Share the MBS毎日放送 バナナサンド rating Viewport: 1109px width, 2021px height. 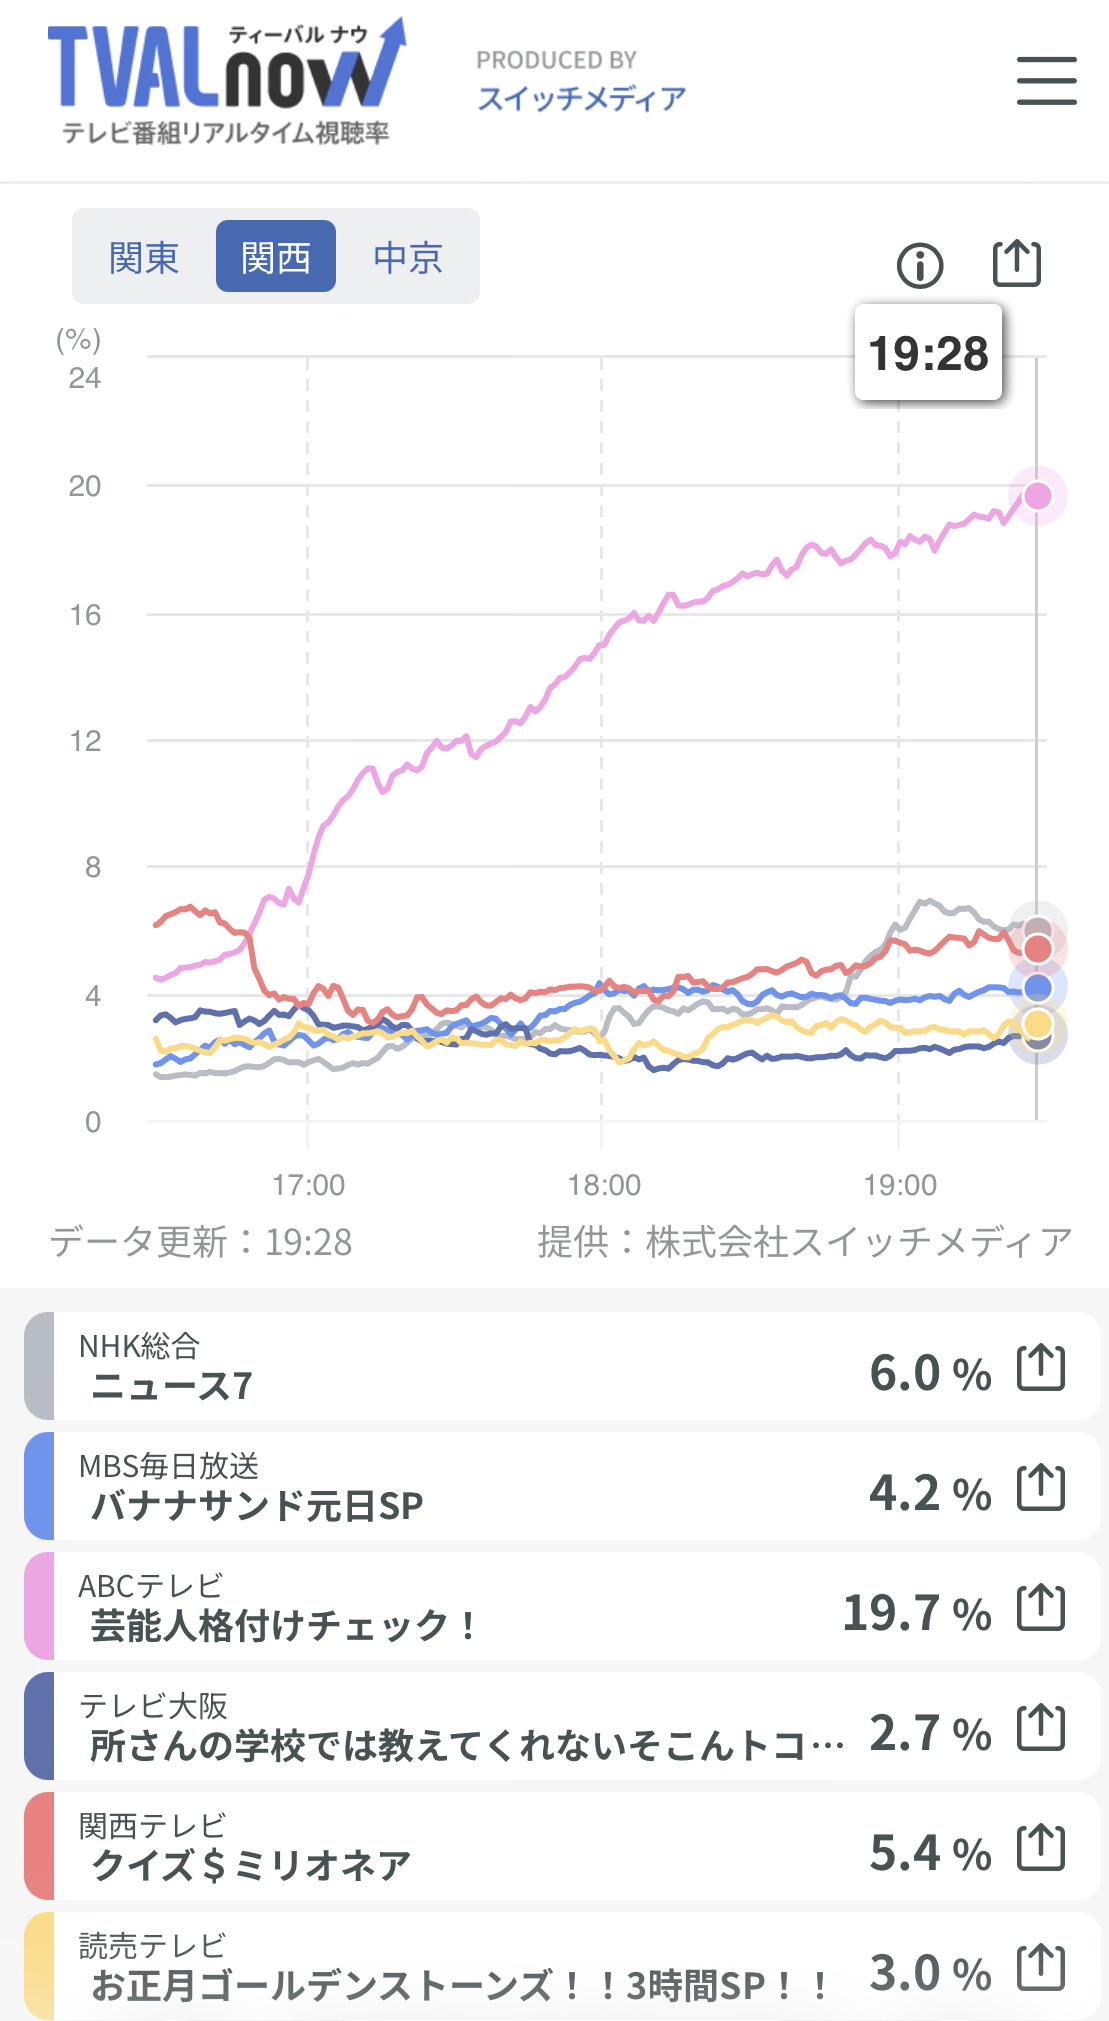click(x=1041, y=1488)
